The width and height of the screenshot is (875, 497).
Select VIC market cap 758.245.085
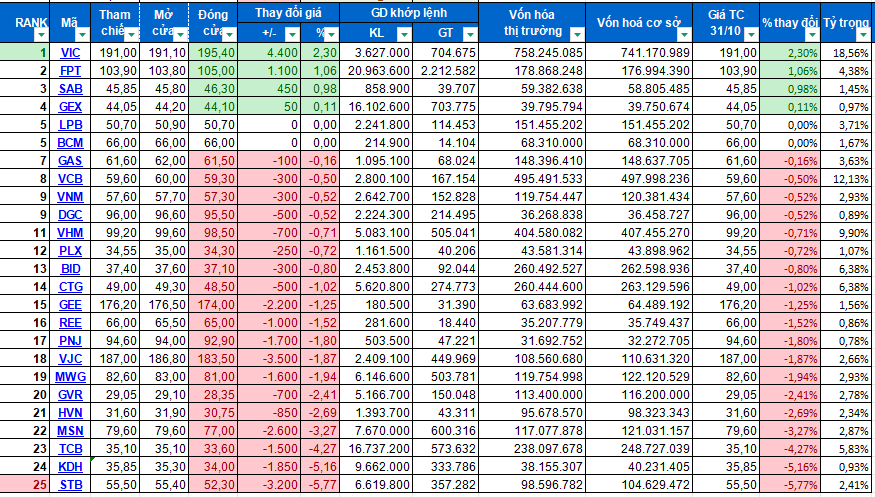(x=532, y=54)
